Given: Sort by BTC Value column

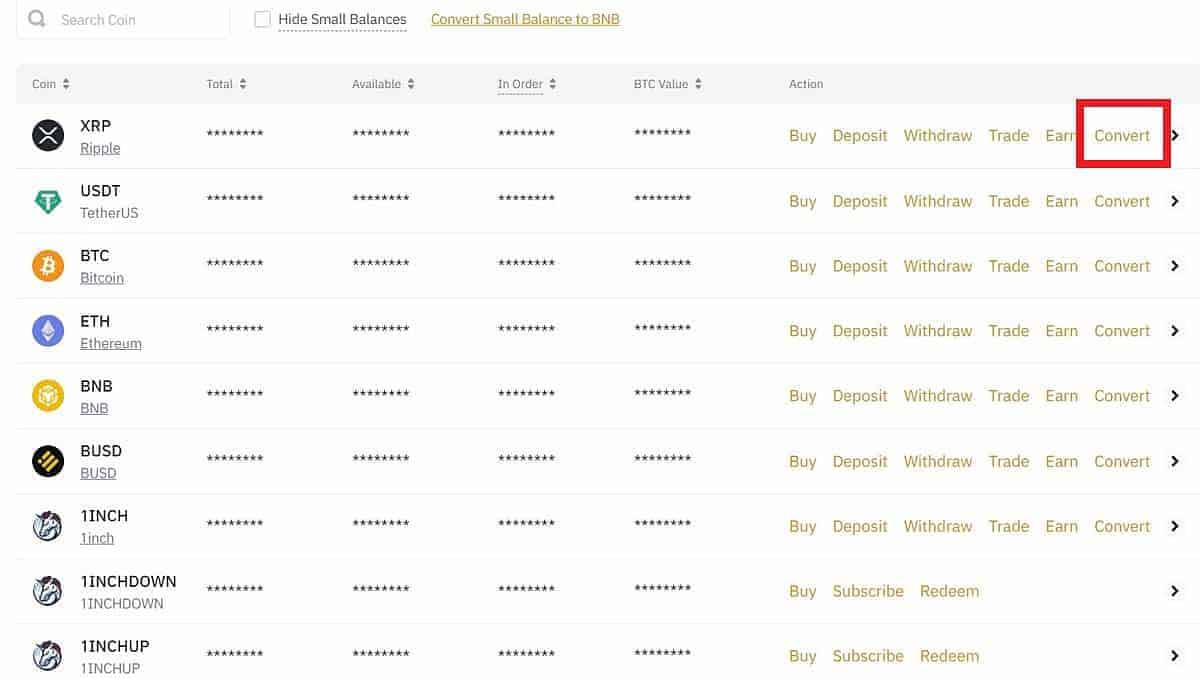Looking at the screenshot, I should [x=698, y=84].
